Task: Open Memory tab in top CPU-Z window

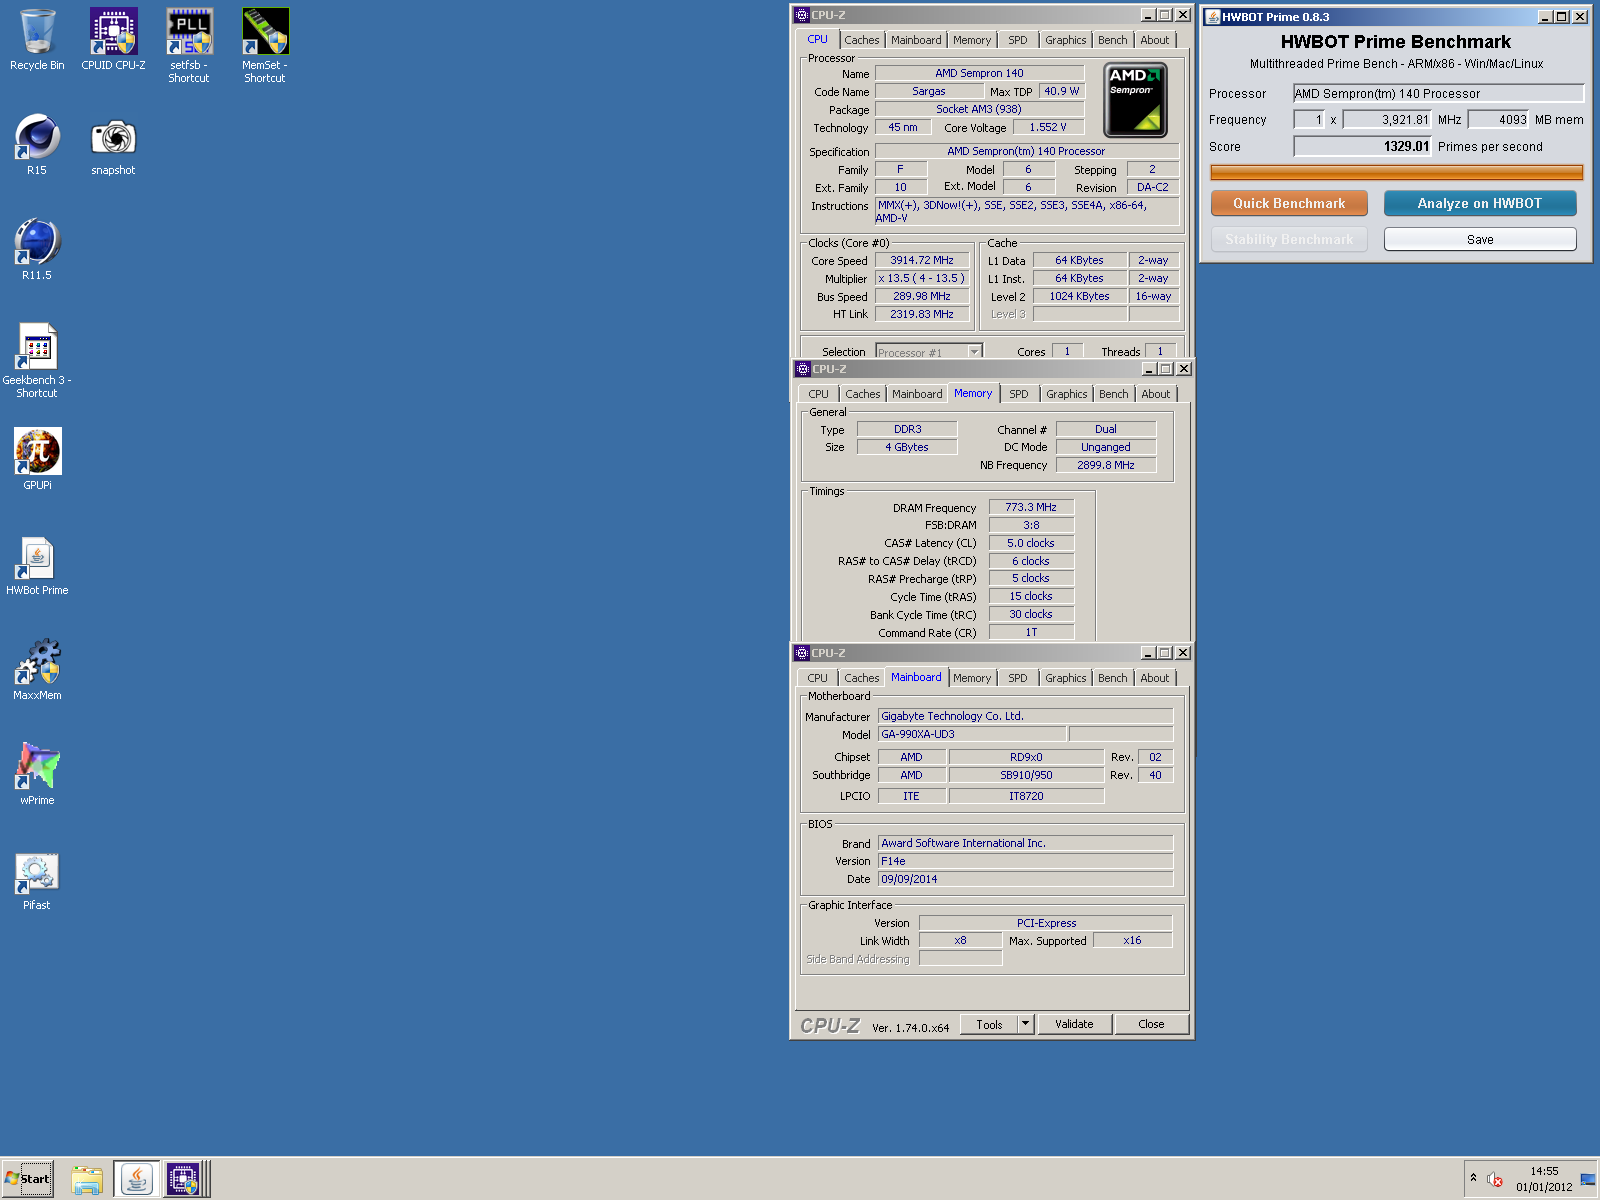Action: tap(972, 40)
